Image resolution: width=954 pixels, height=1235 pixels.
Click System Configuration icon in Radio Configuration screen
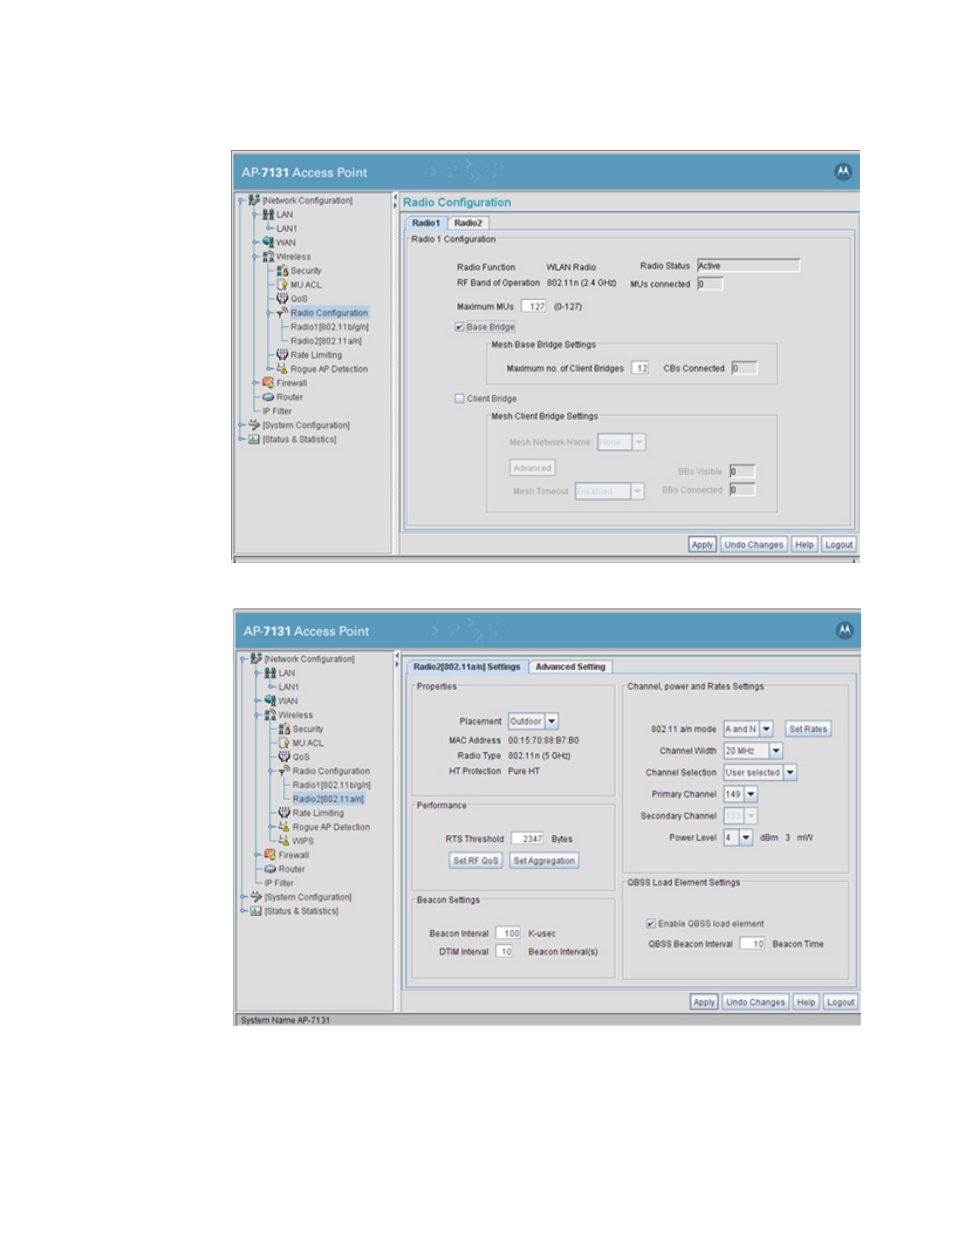(254, 424)
